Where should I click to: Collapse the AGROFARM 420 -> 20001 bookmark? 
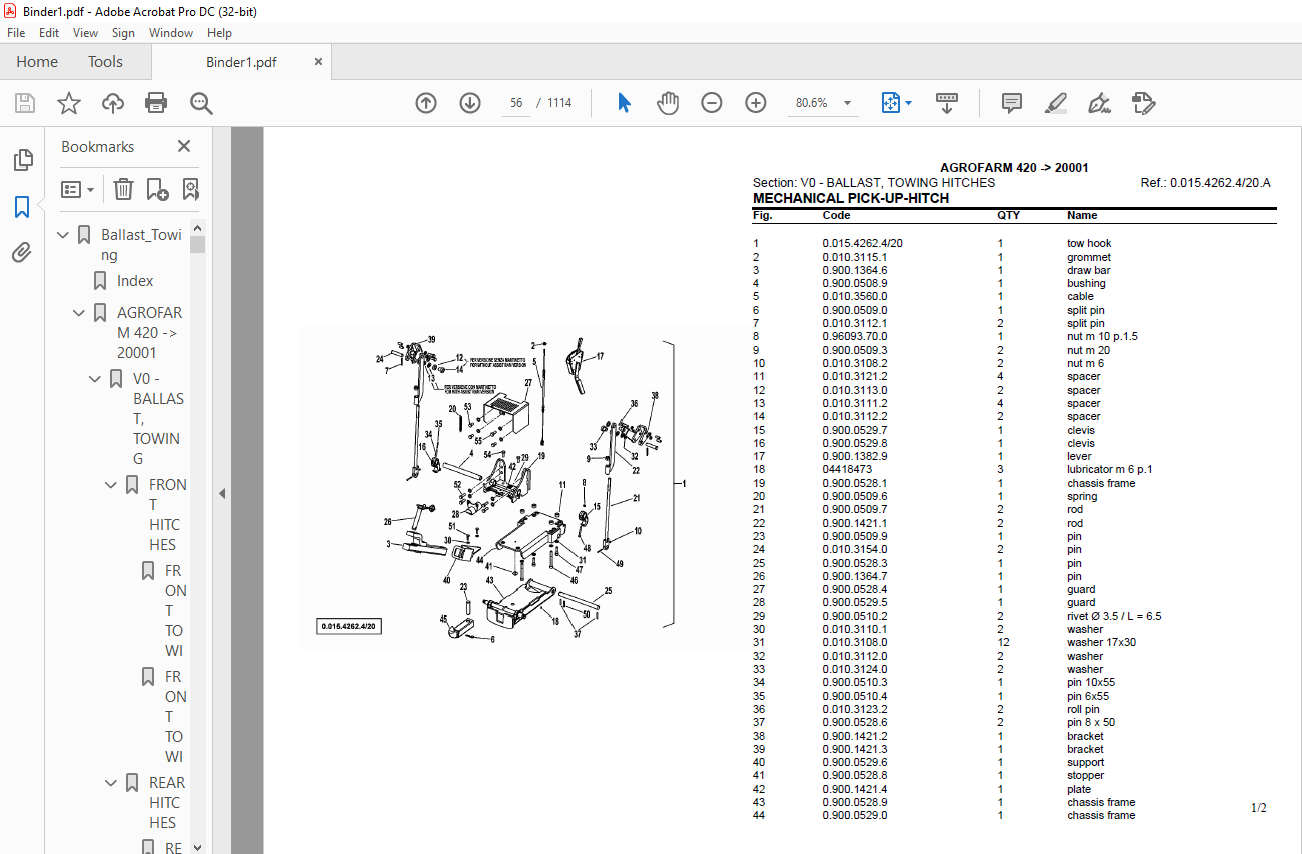pyautogui.click(x=79, y=313)
